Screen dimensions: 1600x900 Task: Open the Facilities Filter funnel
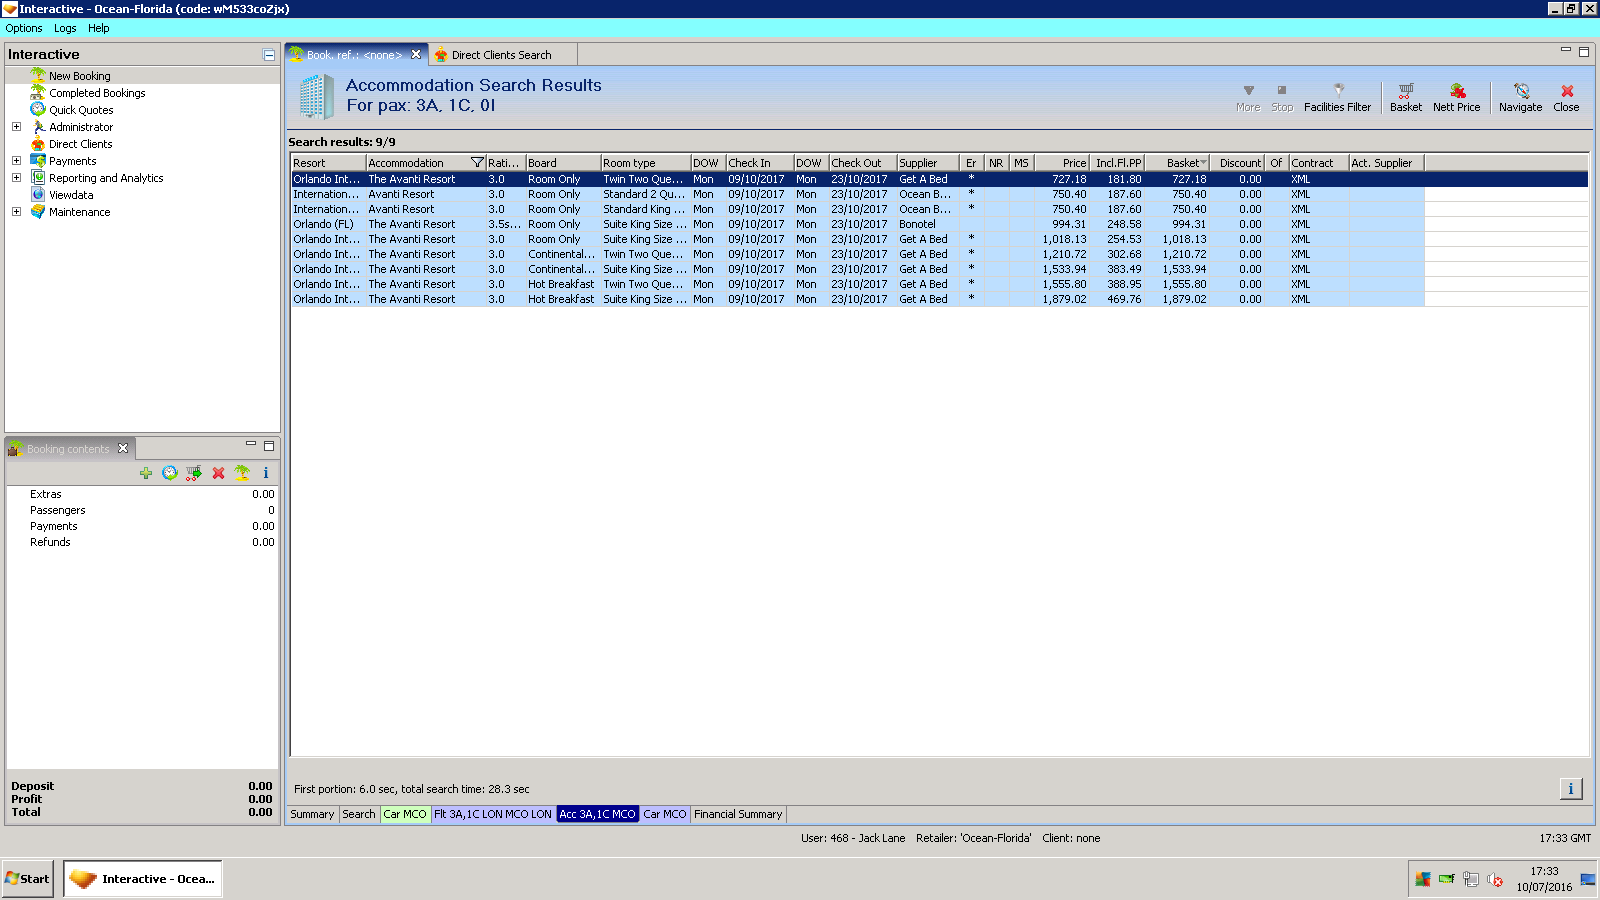coord(1337,97)
